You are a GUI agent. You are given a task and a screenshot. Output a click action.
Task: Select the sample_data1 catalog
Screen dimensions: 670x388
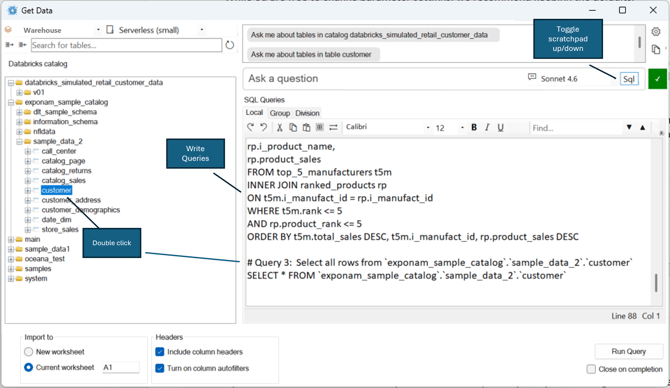click(x=47, y=249)
